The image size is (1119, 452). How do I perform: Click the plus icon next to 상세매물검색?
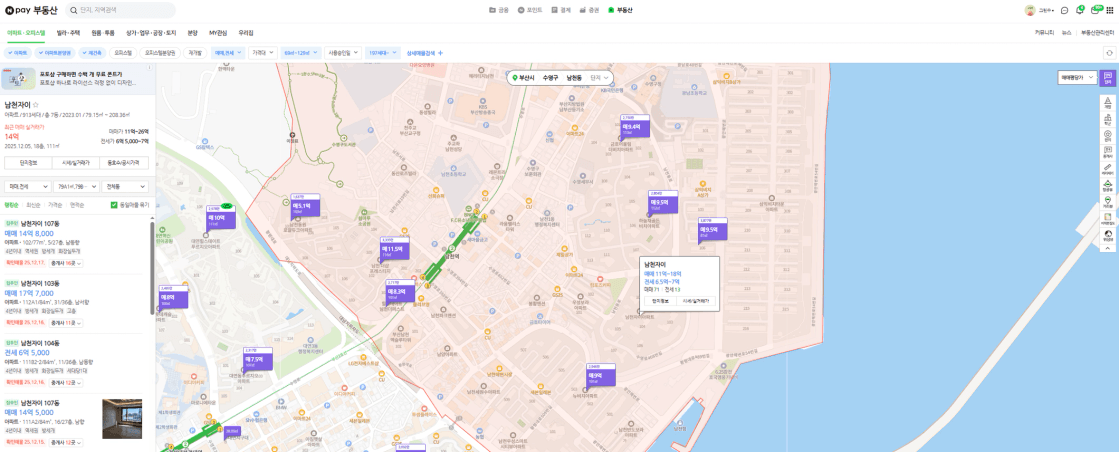(441, 53)
